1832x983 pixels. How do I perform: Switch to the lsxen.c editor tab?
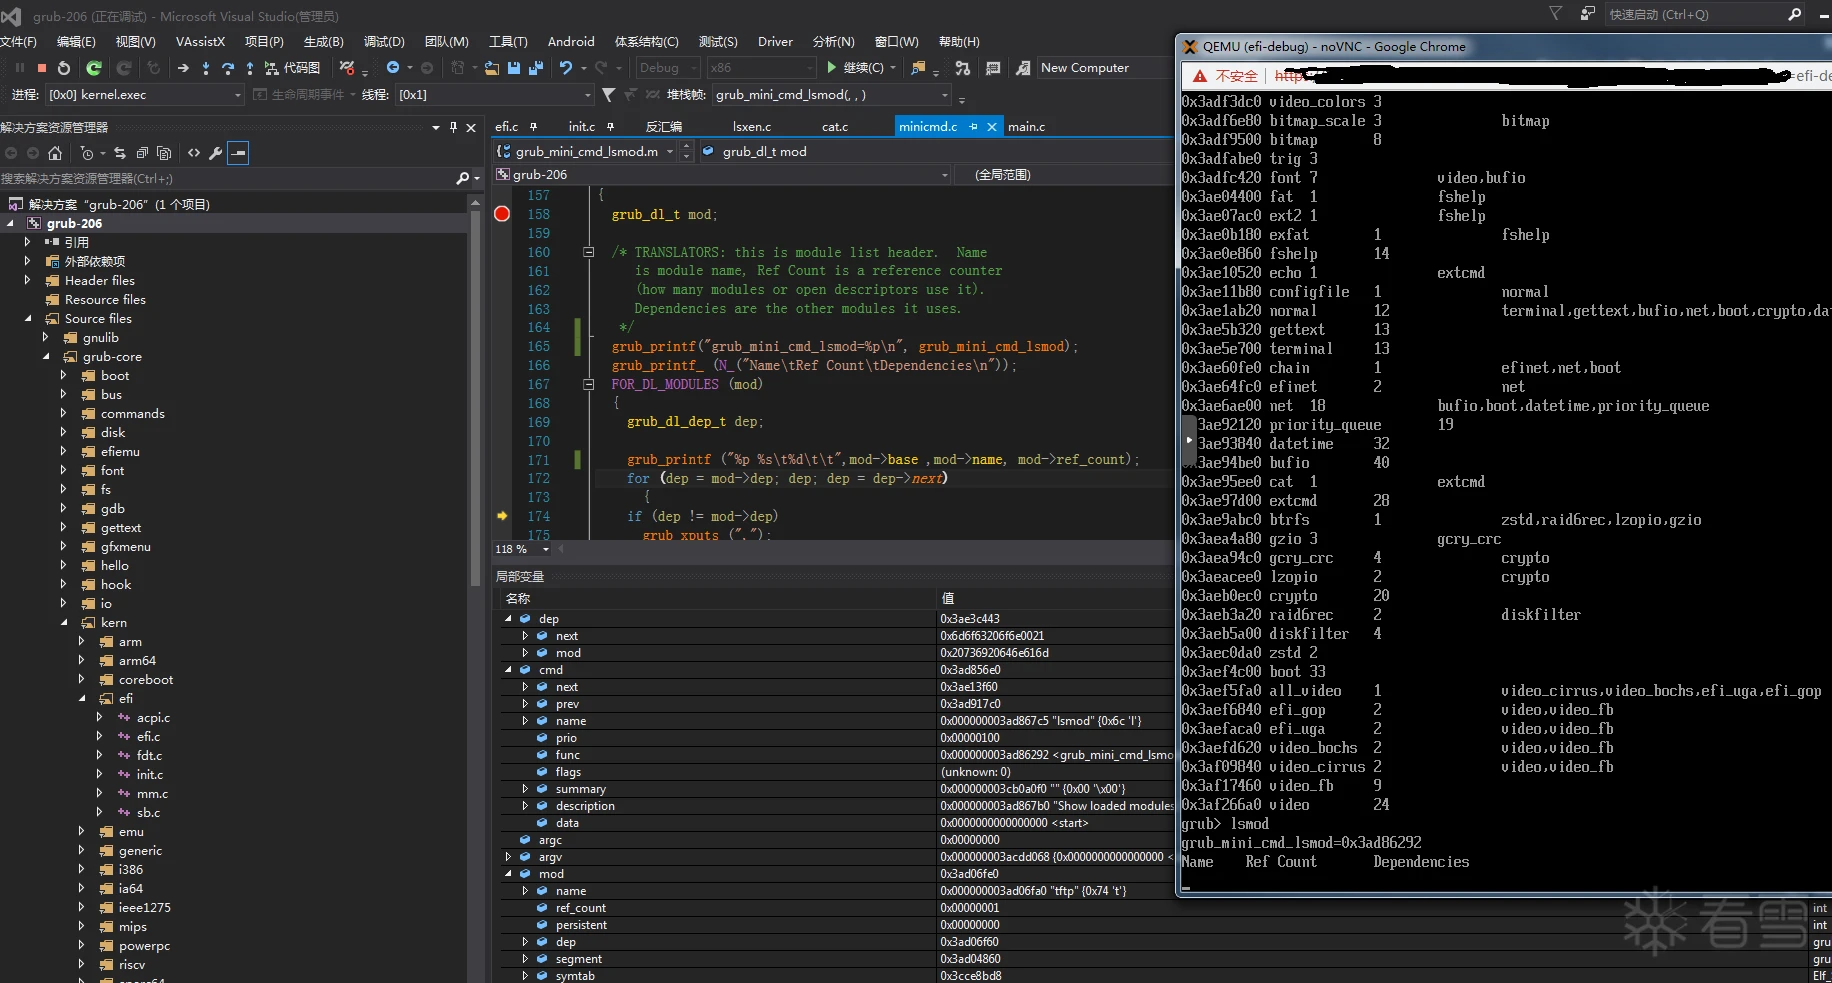click(x=751, y=127)
